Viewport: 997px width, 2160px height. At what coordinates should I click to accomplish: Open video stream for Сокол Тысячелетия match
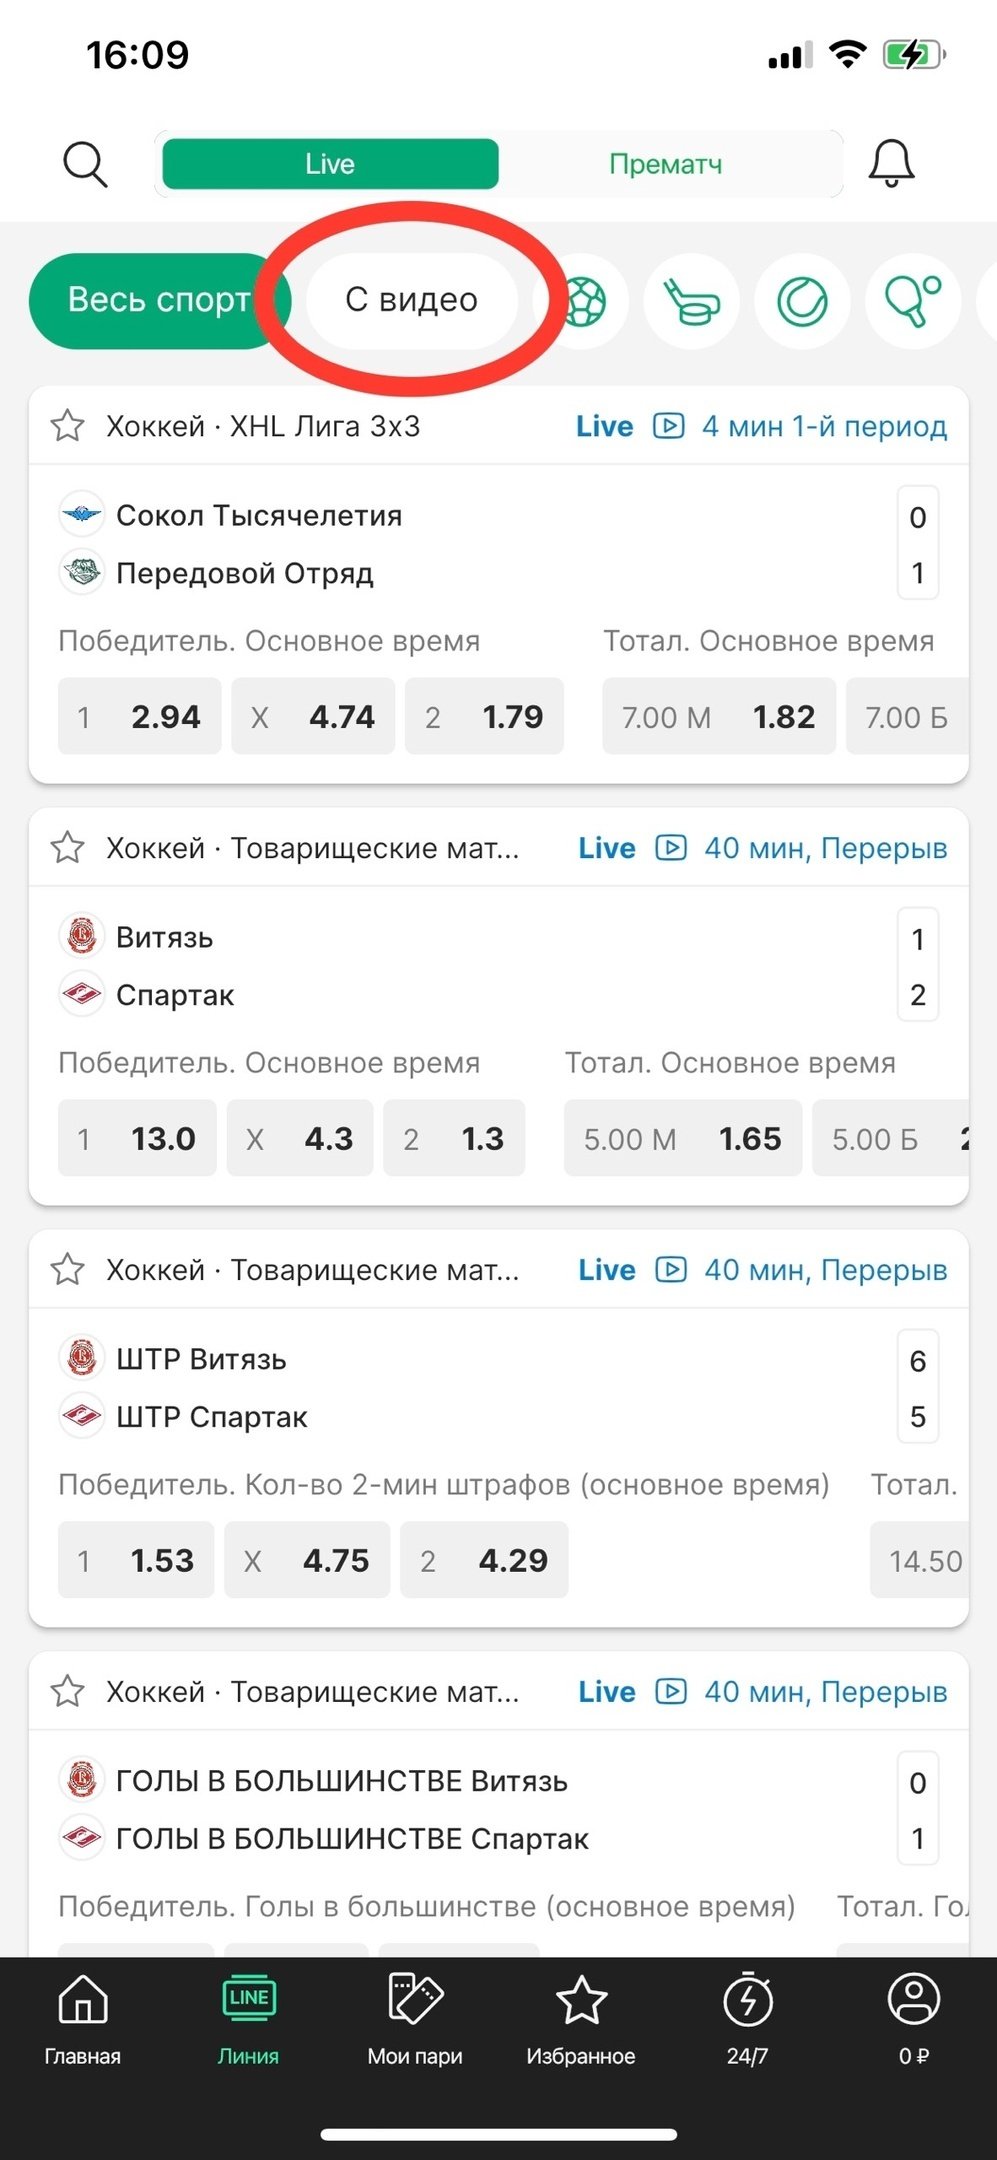click(x=668, y=426)
